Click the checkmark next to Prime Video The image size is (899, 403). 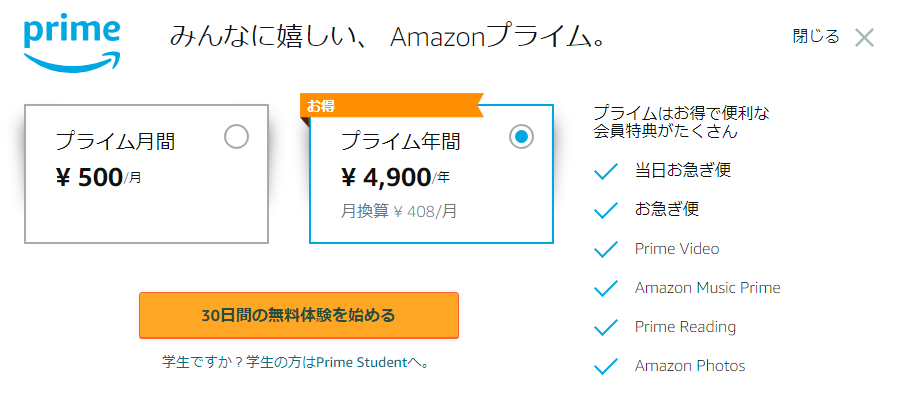tap(606, 249)
